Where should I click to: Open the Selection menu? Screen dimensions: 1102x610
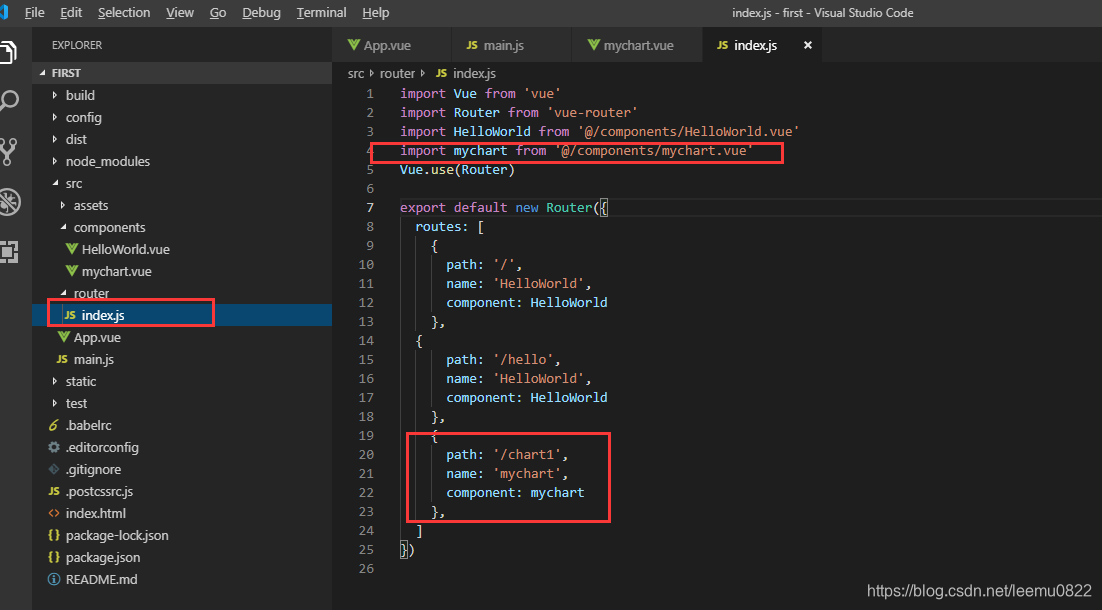pyautogui.click(x=124, y=13)
